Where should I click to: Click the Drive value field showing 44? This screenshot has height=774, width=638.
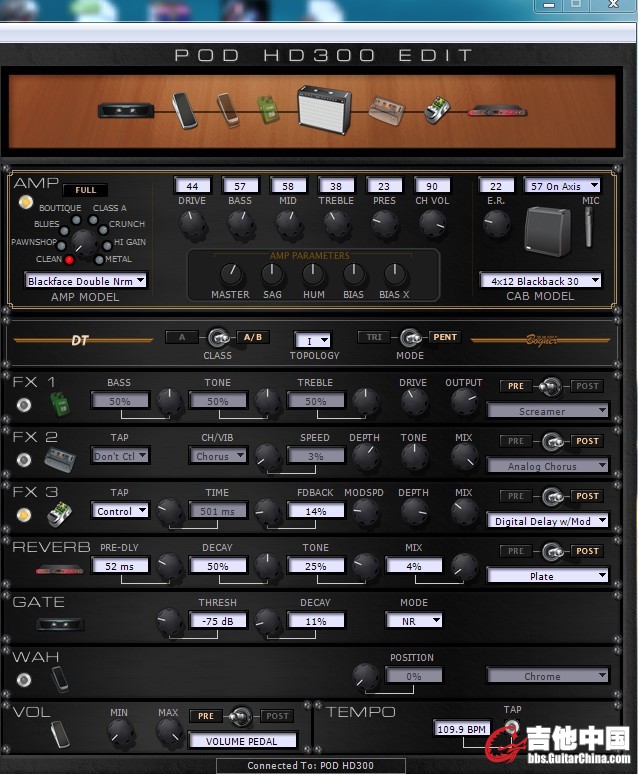click(192, 186)
